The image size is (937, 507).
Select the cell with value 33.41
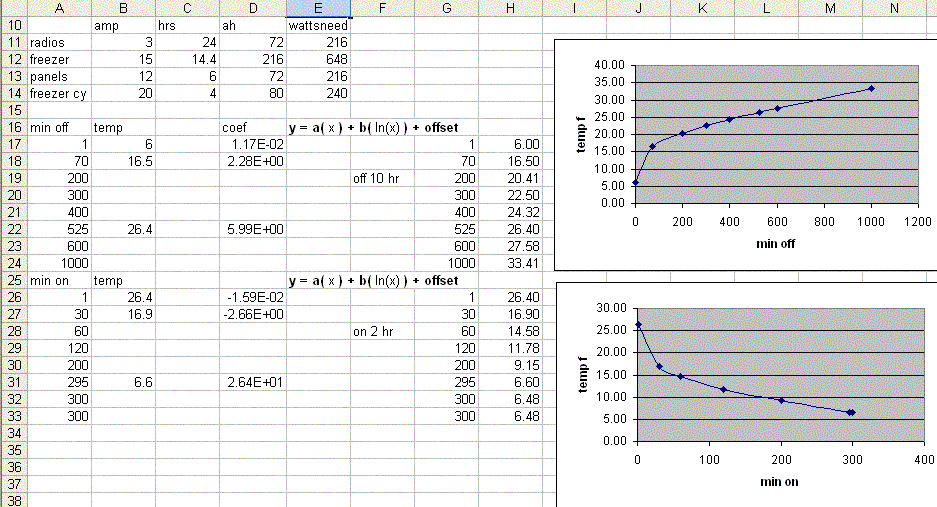[510, 263]
